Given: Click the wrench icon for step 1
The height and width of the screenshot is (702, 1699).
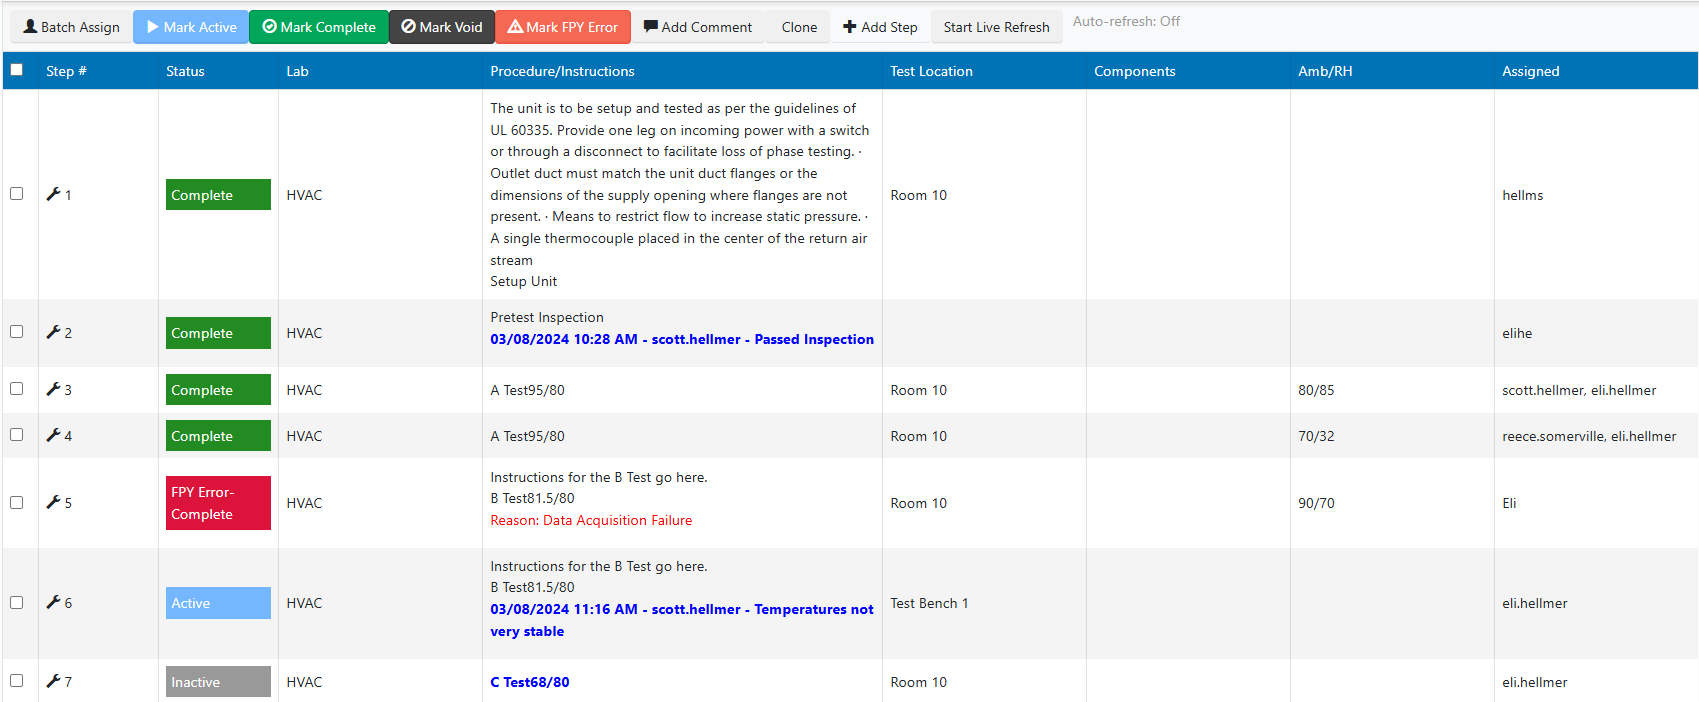Looking at the screenshot, I should [x=53, y=194].
